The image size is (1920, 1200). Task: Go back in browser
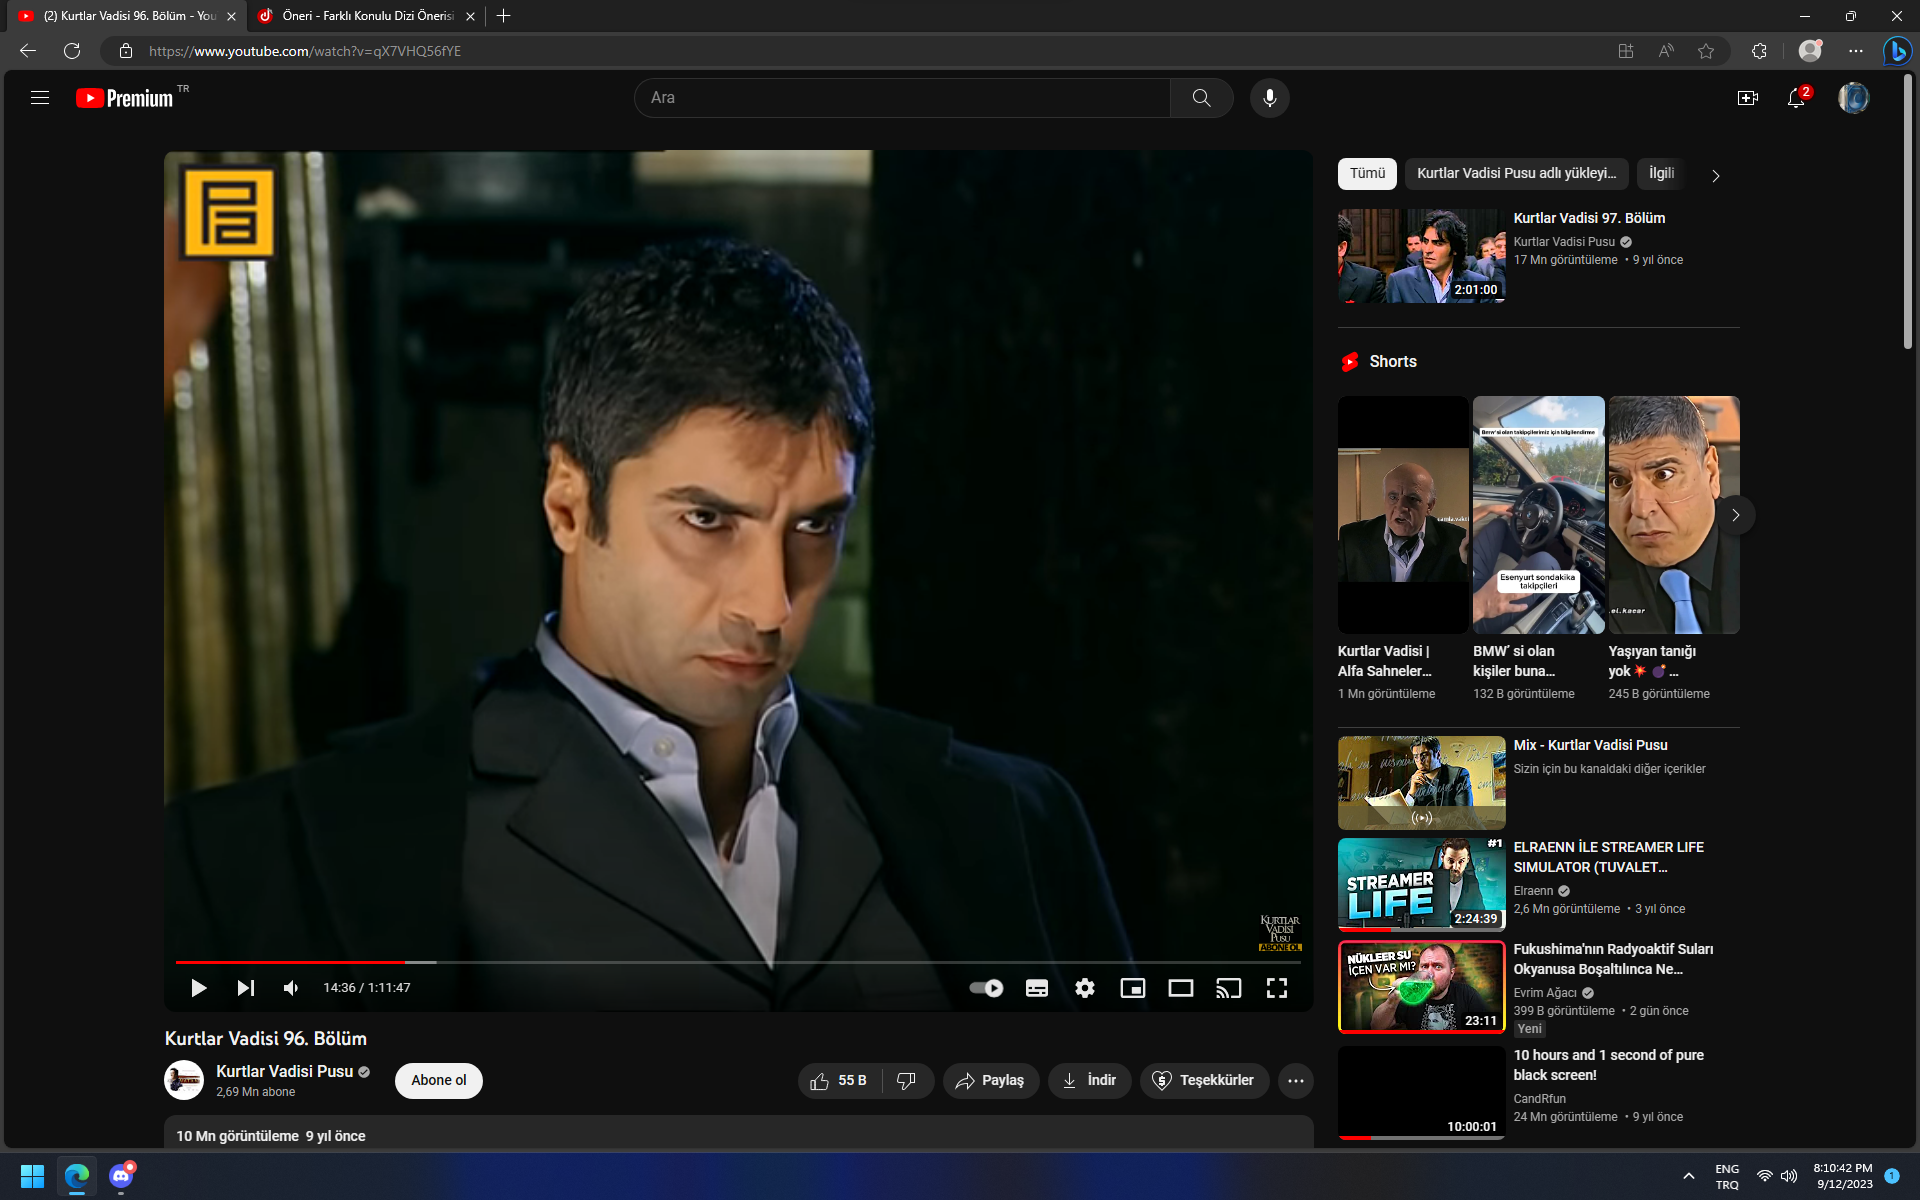coord(28,51)
